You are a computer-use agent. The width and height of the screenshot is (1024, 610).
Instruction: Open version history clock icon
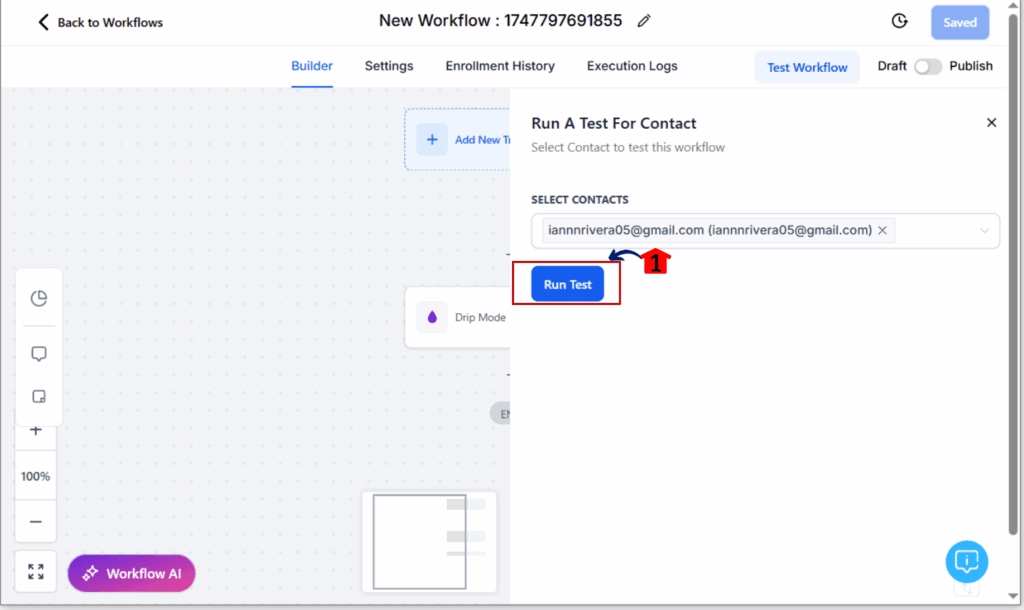(x=899, y=22)
